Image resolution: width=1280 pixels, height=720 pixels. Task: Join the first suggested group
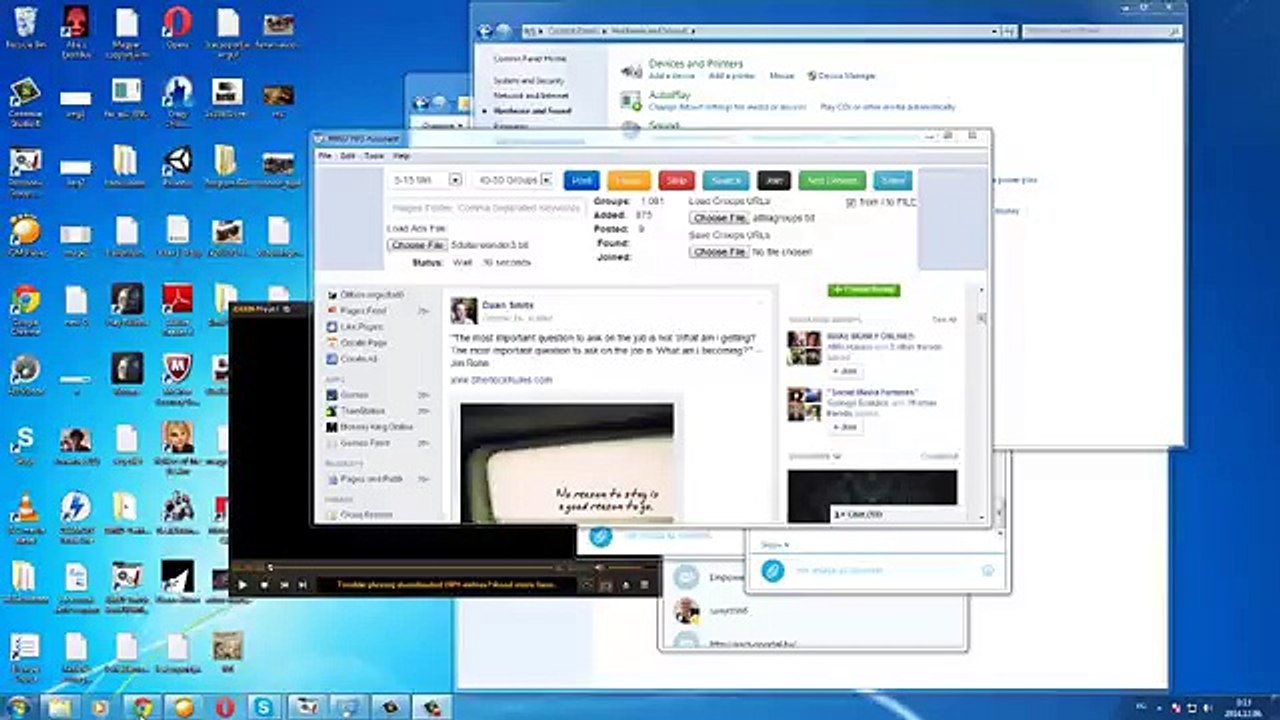pyautogui.click(x=844, y=371)
